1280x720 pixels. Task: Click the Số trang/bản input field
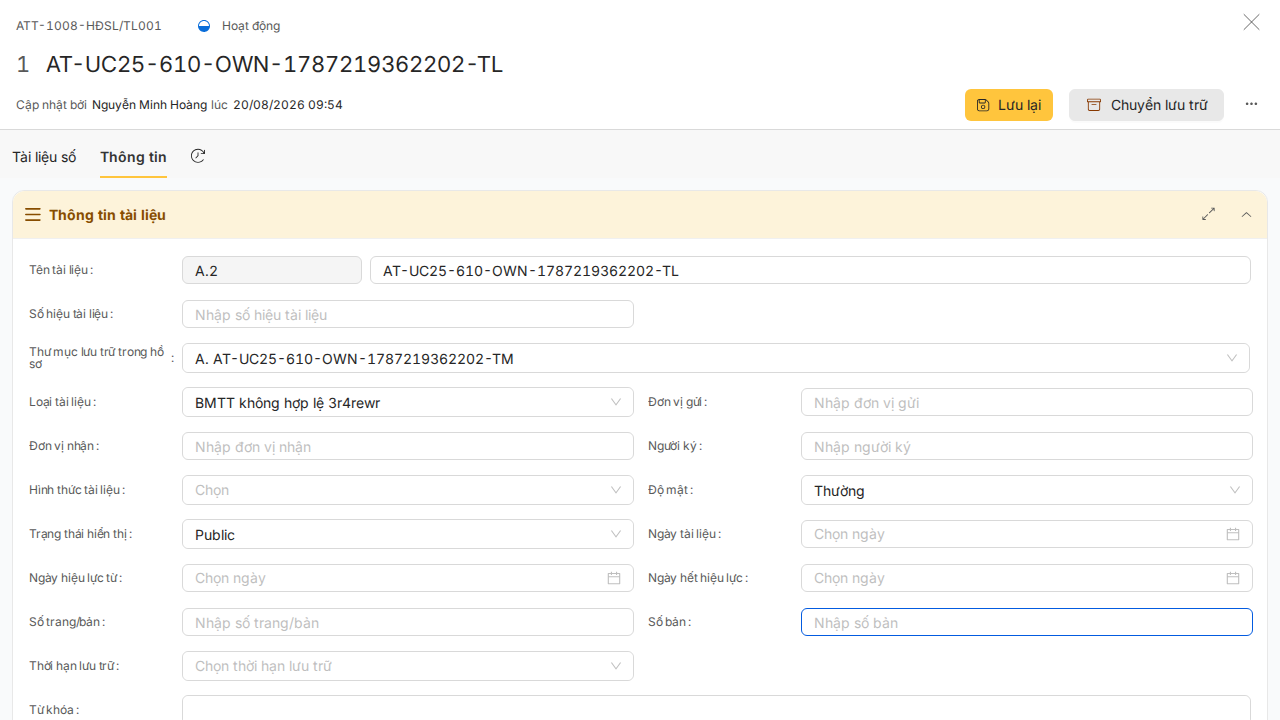click(408, 622)
